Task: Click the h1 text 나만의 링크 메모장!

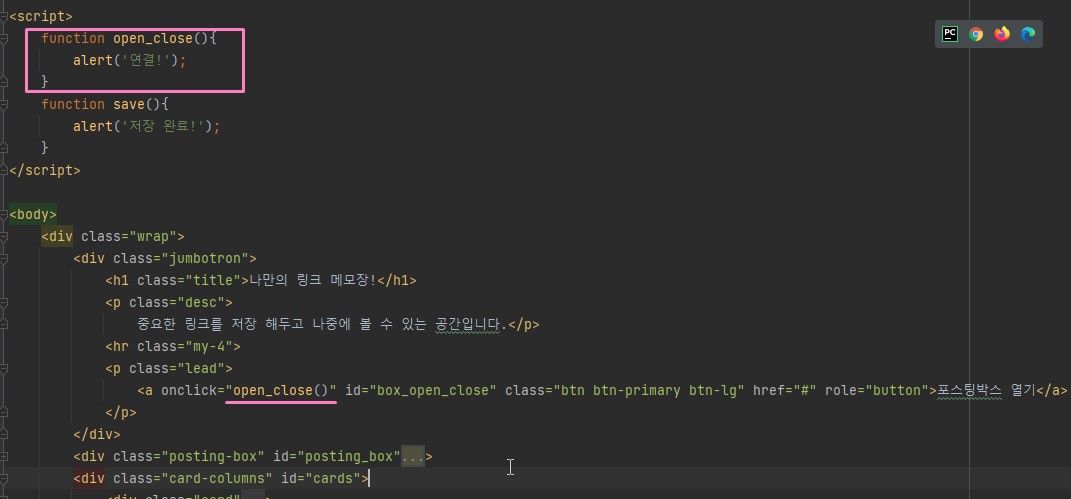Action: coord(313,281)
